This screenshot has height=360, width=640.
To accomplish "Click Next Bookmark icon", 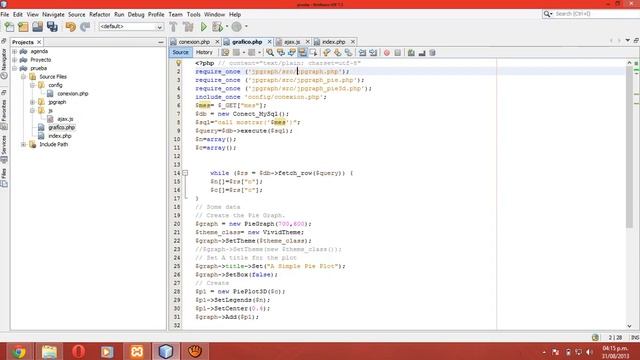I will tap(338, 53).
